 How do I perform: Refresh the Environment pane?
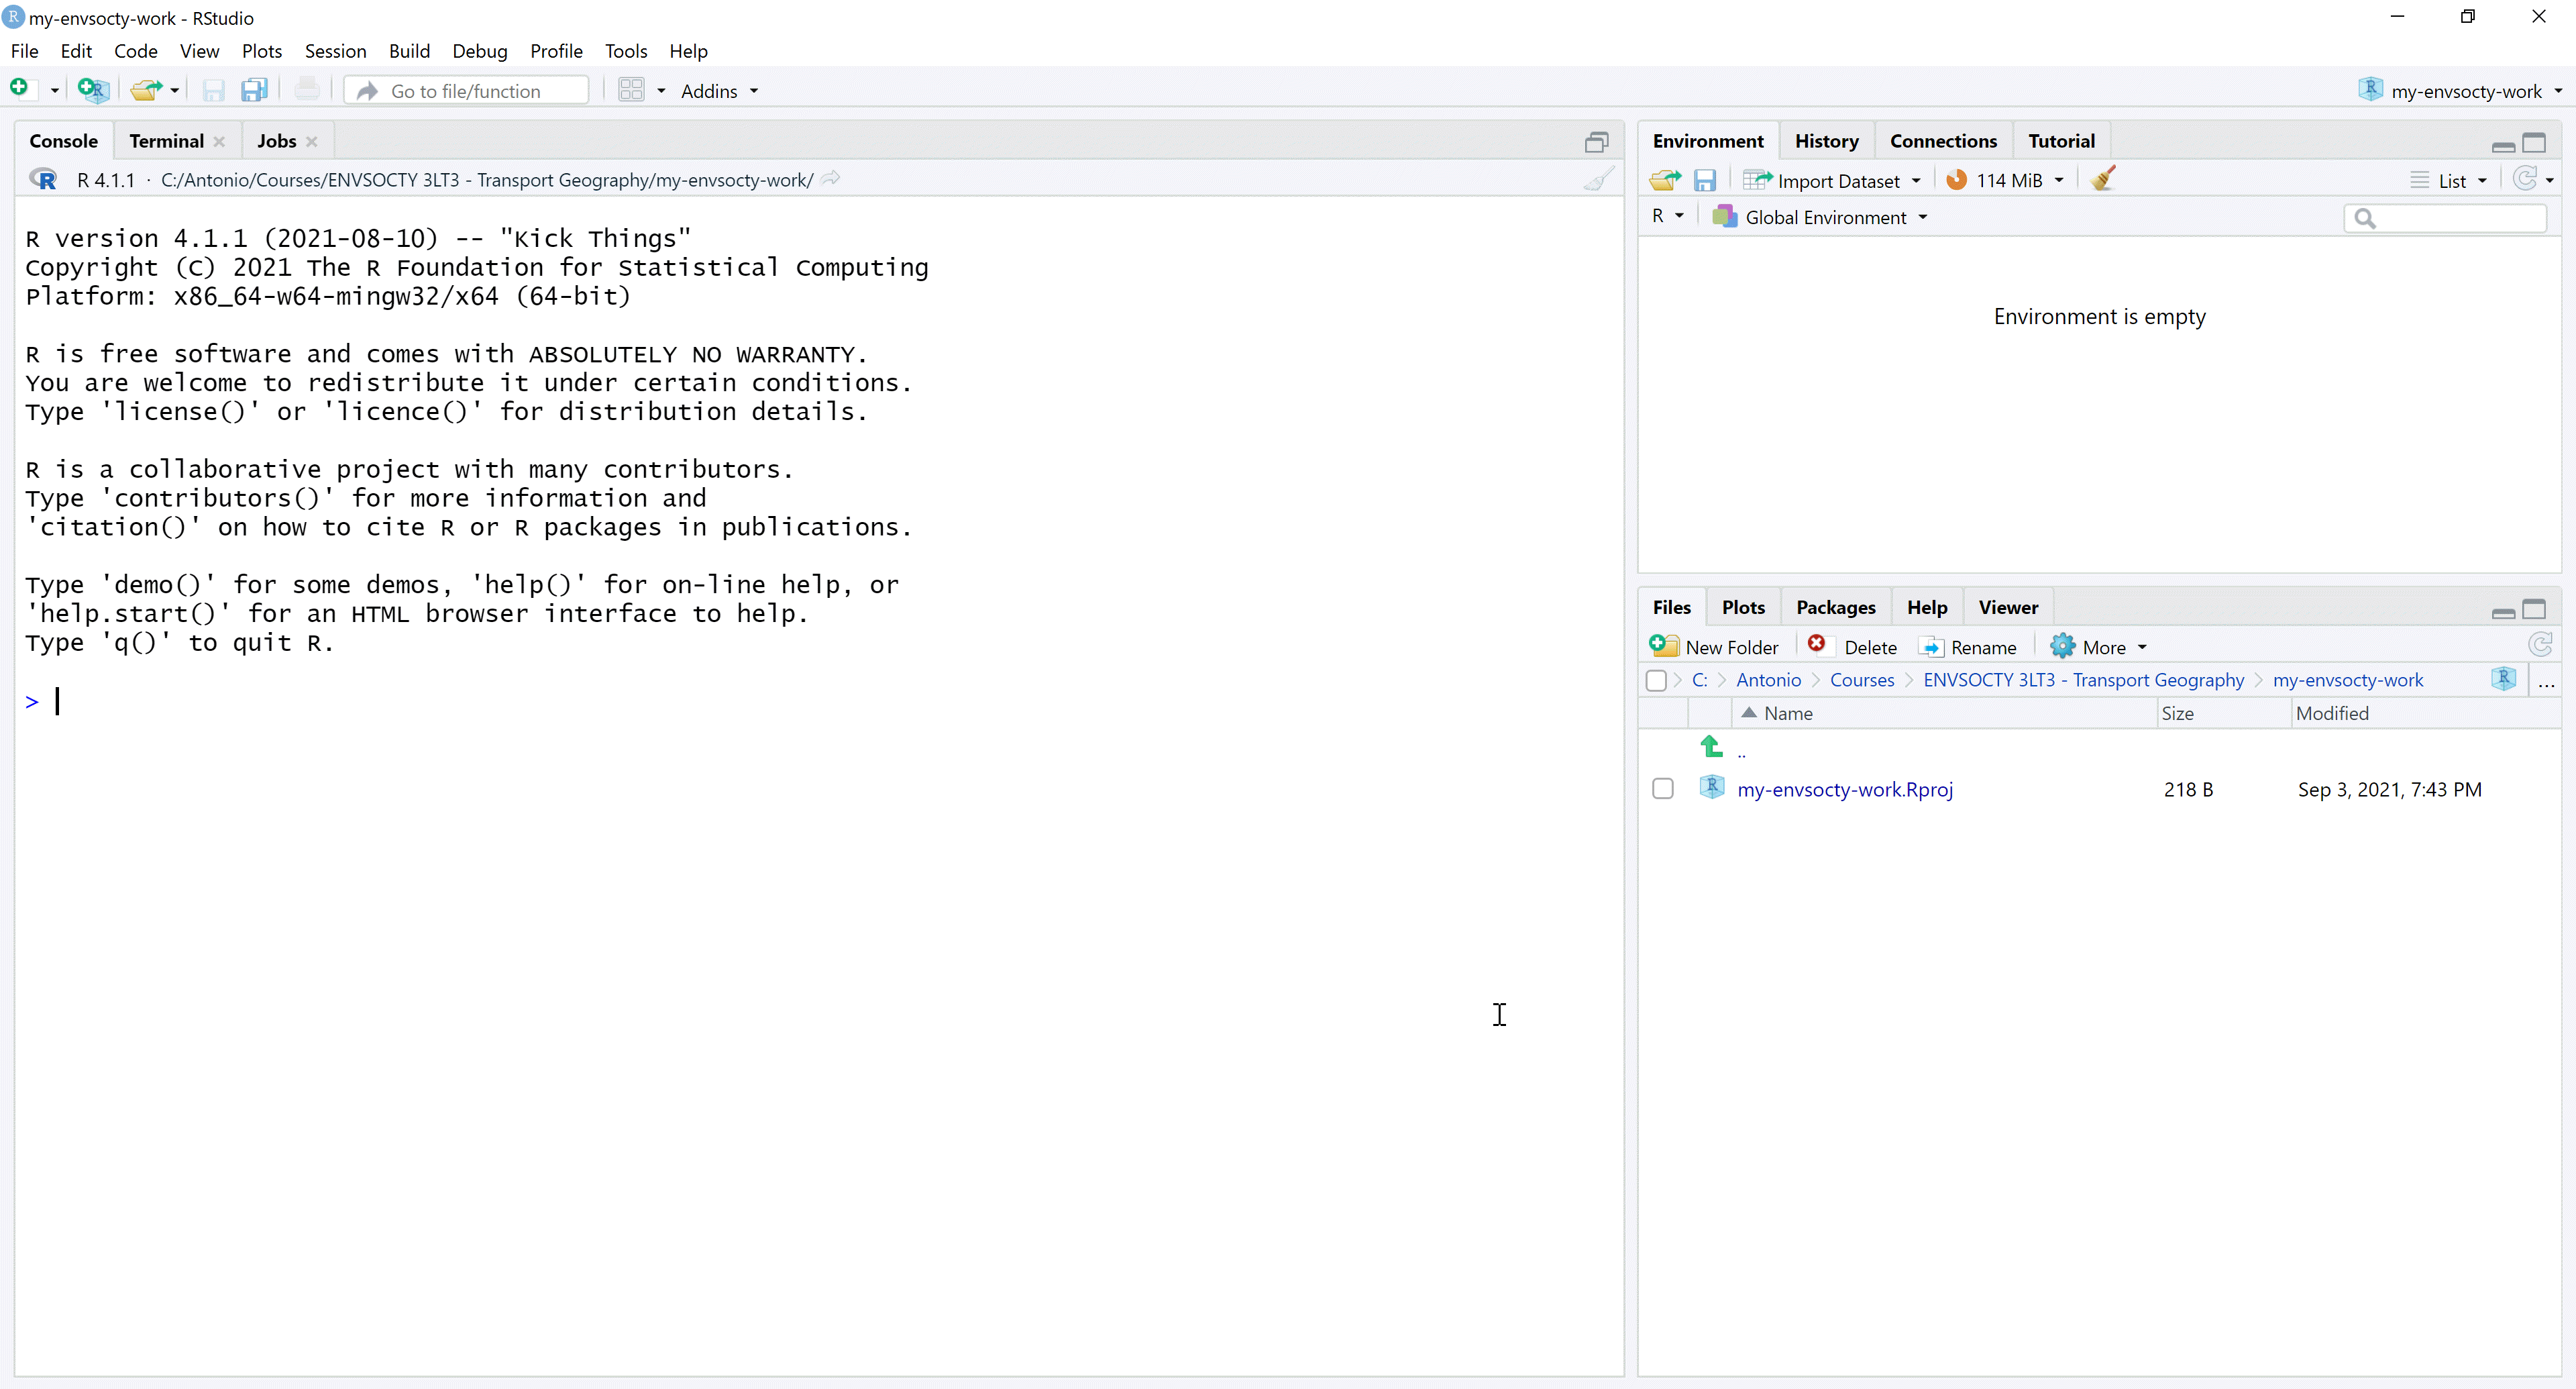pos(2524,179)
